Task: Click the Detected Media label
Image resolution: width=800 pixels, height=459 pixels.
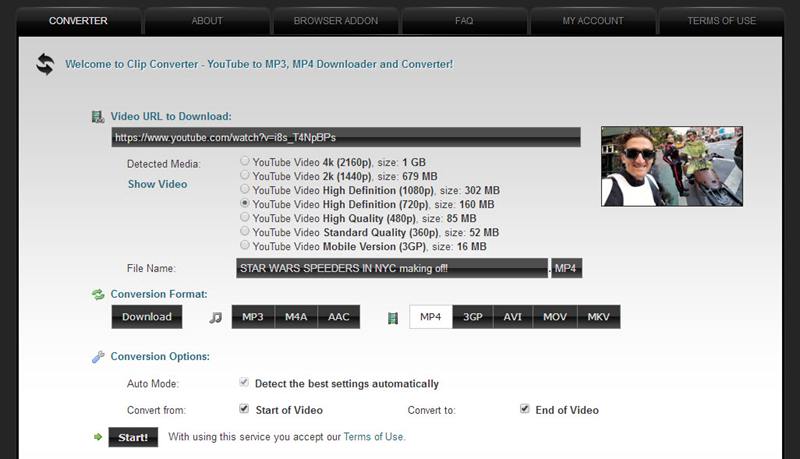Action: pos(164,164)
